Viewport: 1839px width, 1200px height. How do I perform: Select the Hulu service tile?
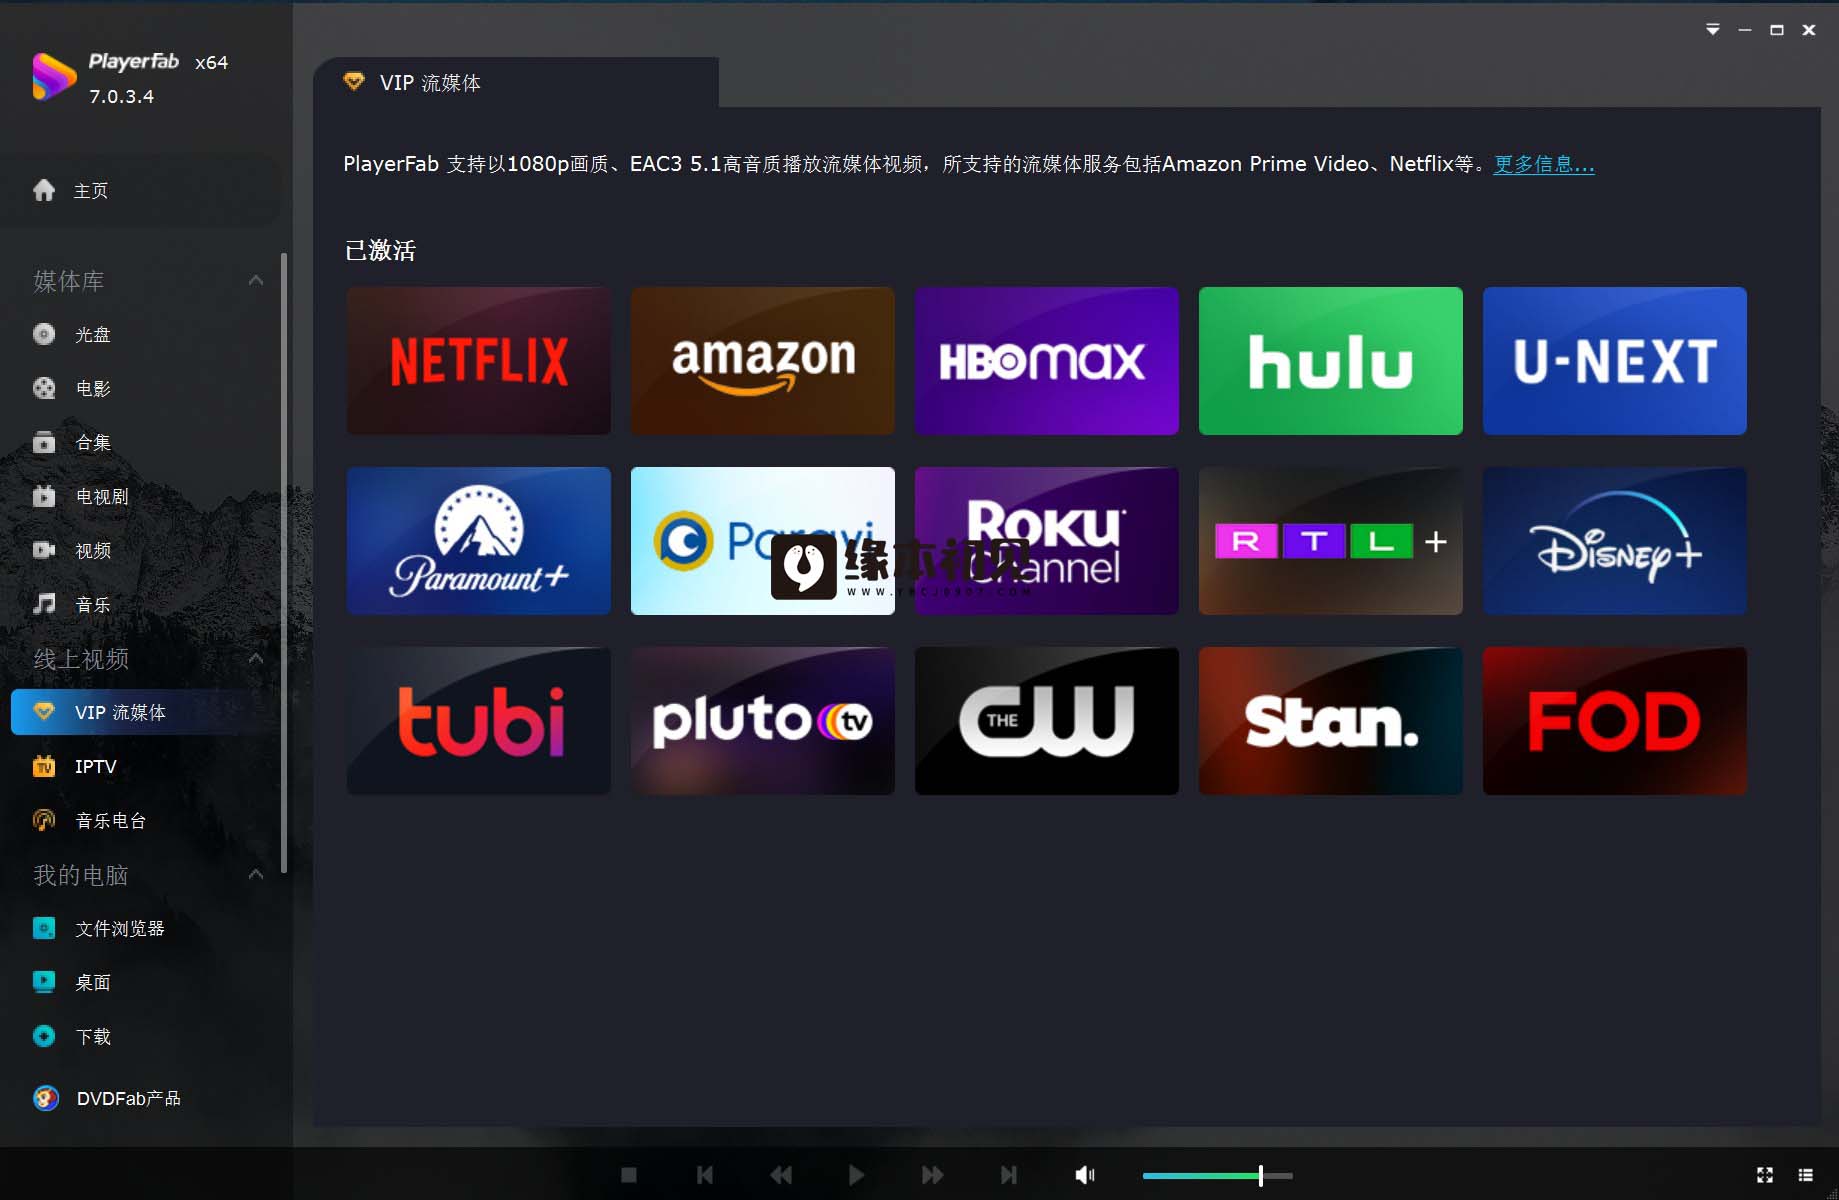click(1330, 361)
